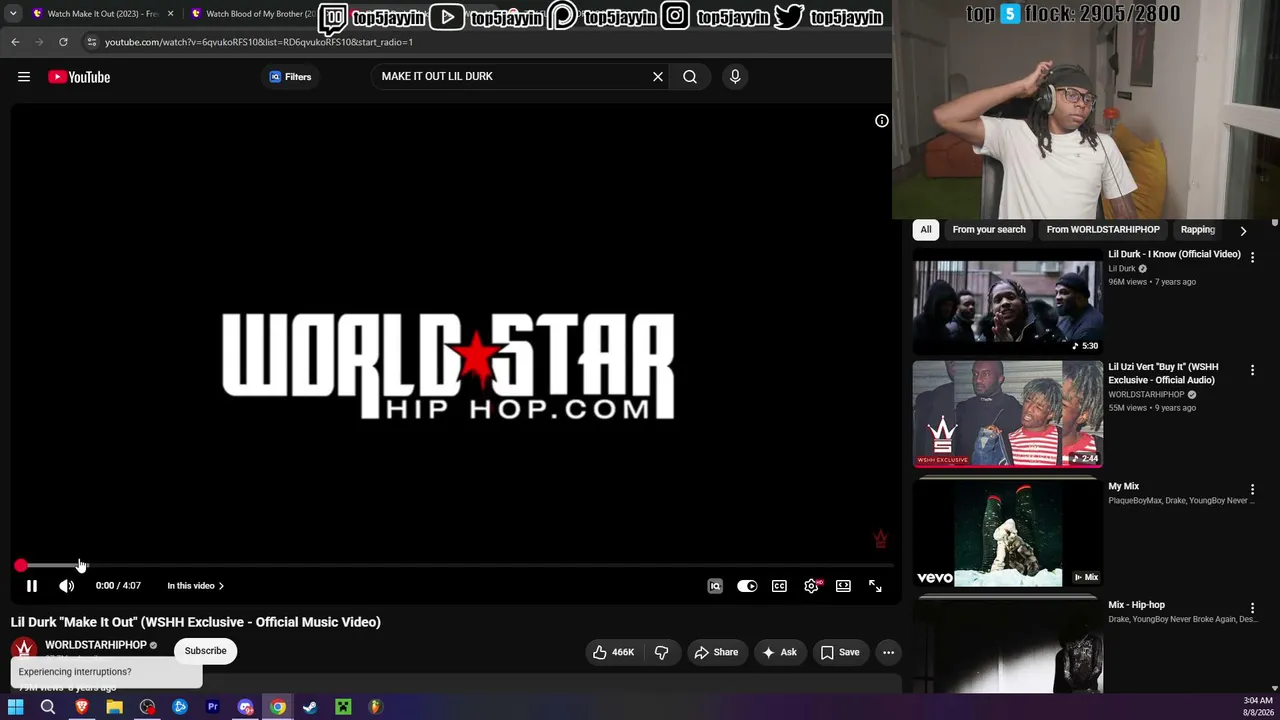Reload the page
1280x720 pixels.
pos(63,42)
